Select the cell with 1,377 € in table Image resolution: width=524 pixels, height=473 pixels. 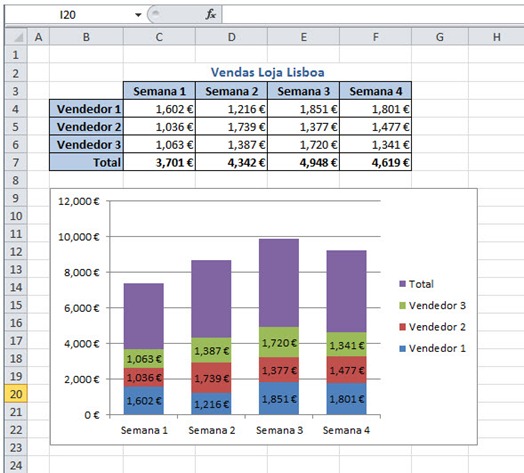tap(303, 127)
